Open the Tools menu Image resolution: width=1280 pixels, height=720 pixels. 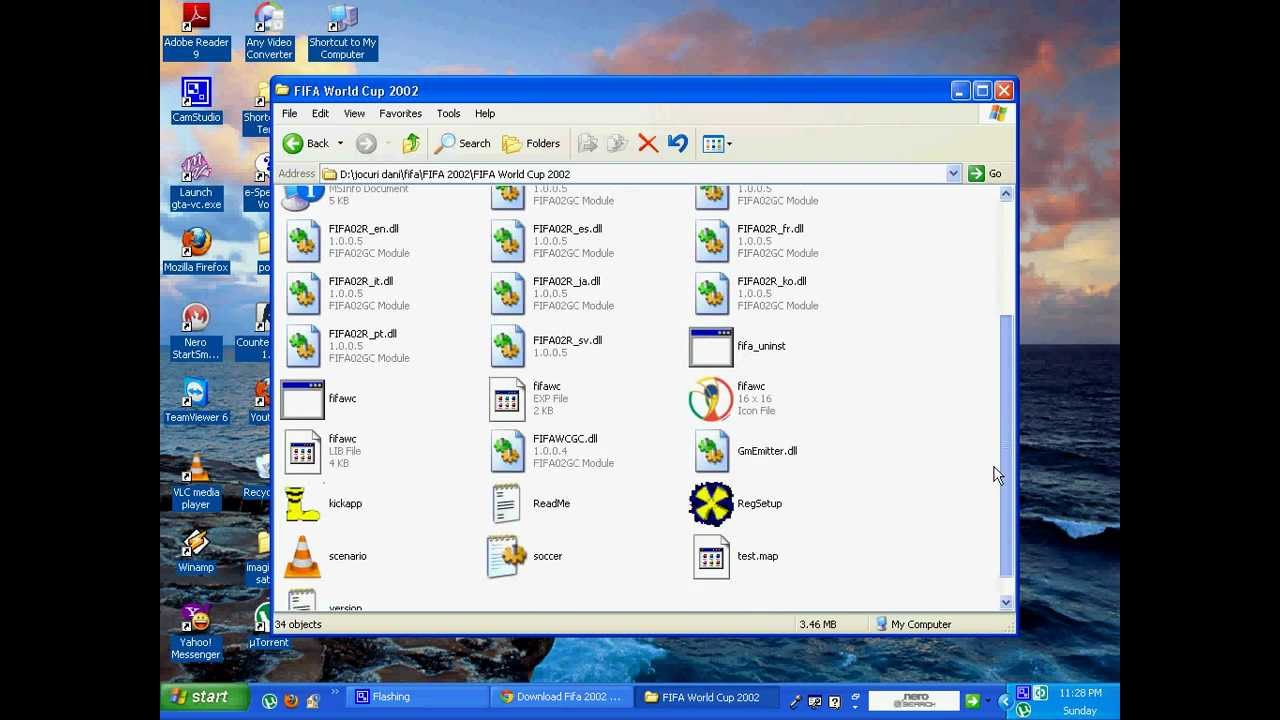tap(448, 113)
